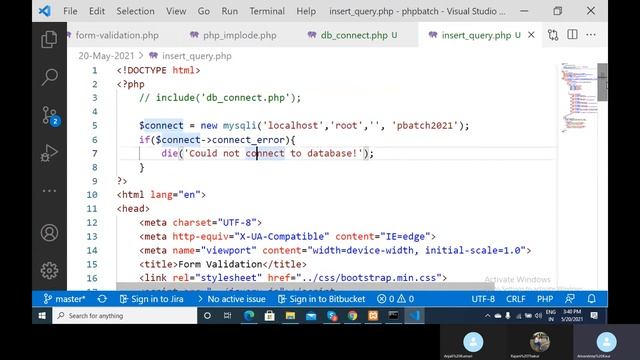This screenshot has width=640, height=360.
Task: Click the 20-May-2021 breadcrumb folder
Action: tap(106, 56)
